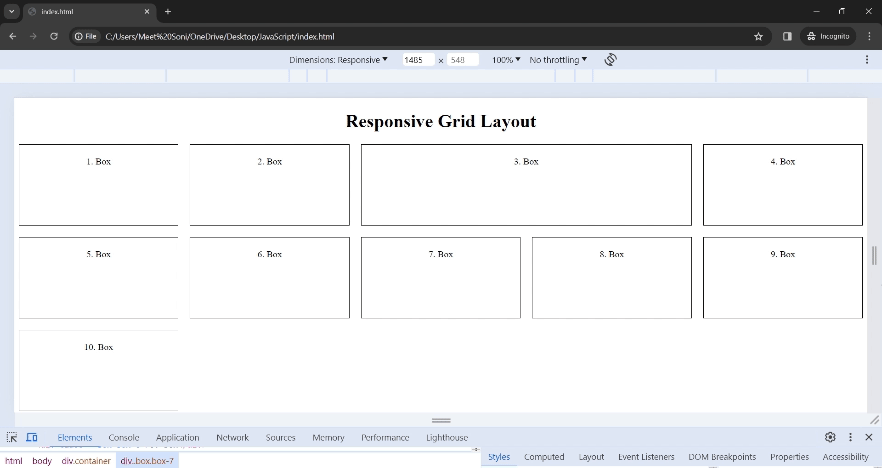Click the File site info chip

pyautogui.click(x=86, y=37)
